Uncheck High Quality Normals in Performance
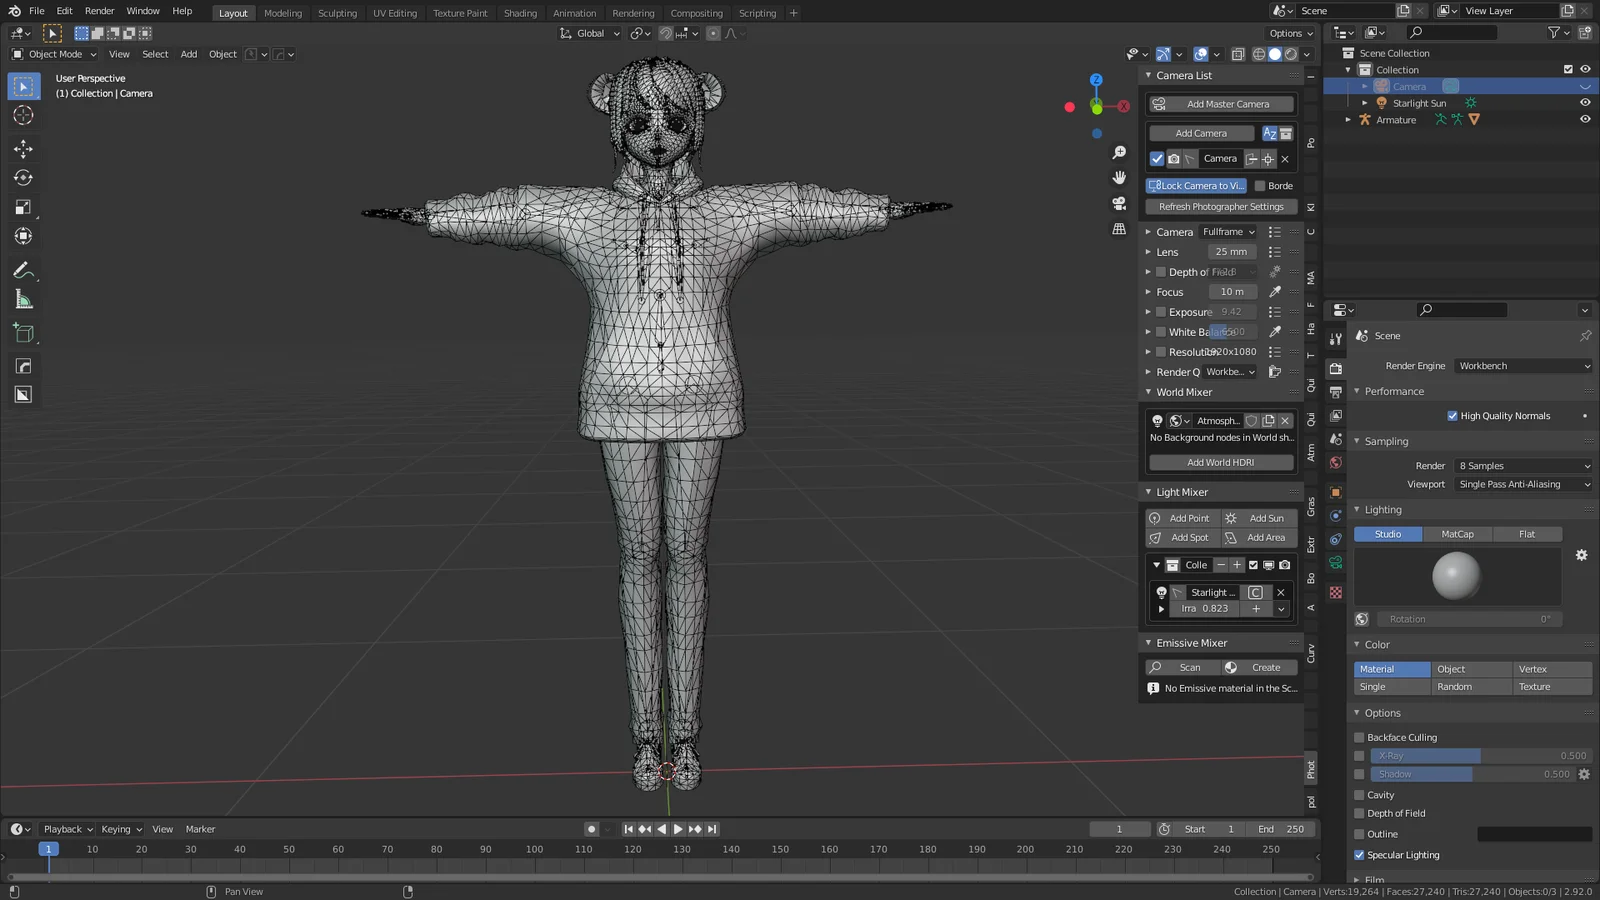Image resolution: width=1600 pixels, height=900 pixels. [1453, 415]
